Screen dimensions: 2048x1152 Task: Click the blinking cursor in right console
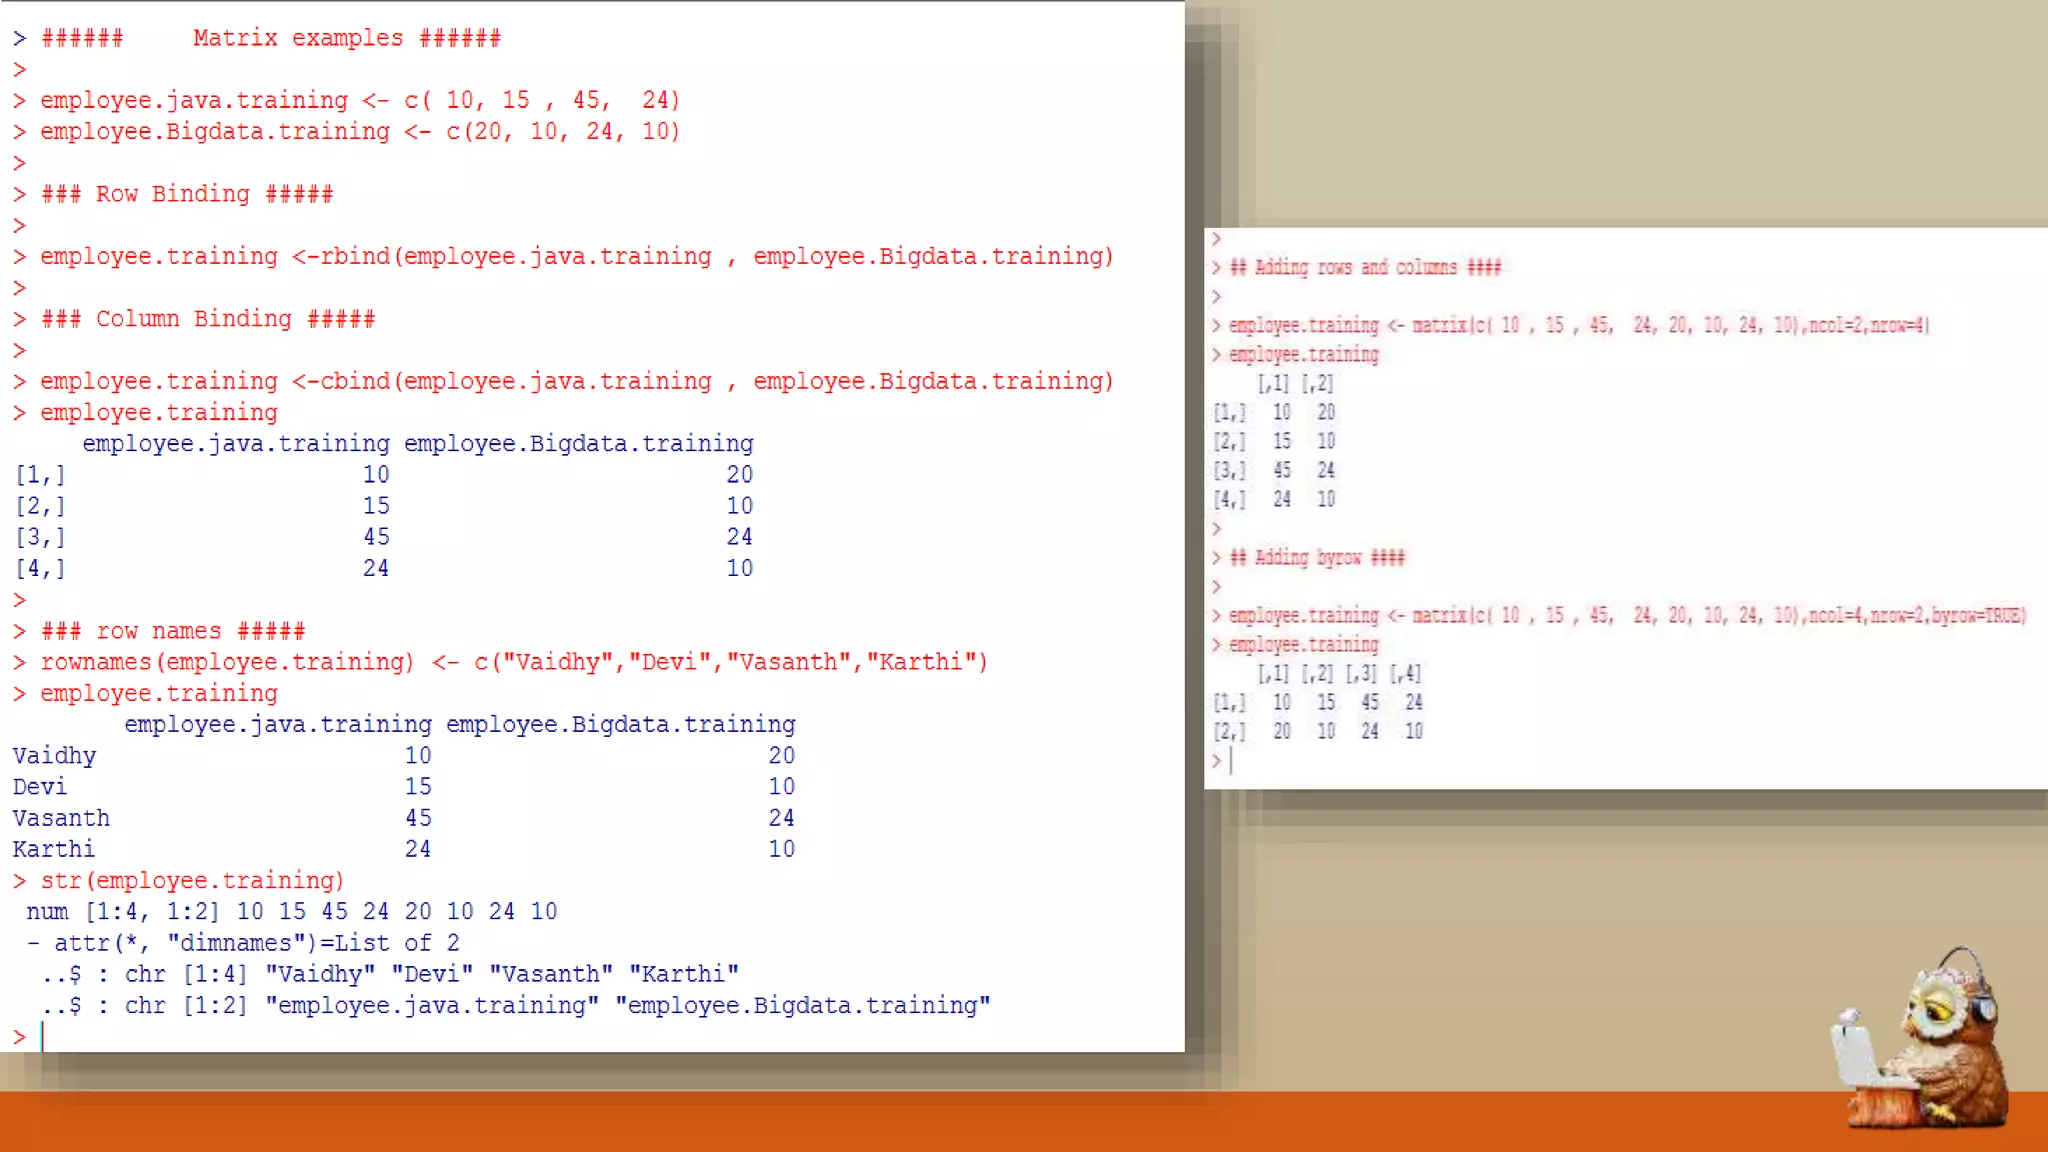point(1231,761)
